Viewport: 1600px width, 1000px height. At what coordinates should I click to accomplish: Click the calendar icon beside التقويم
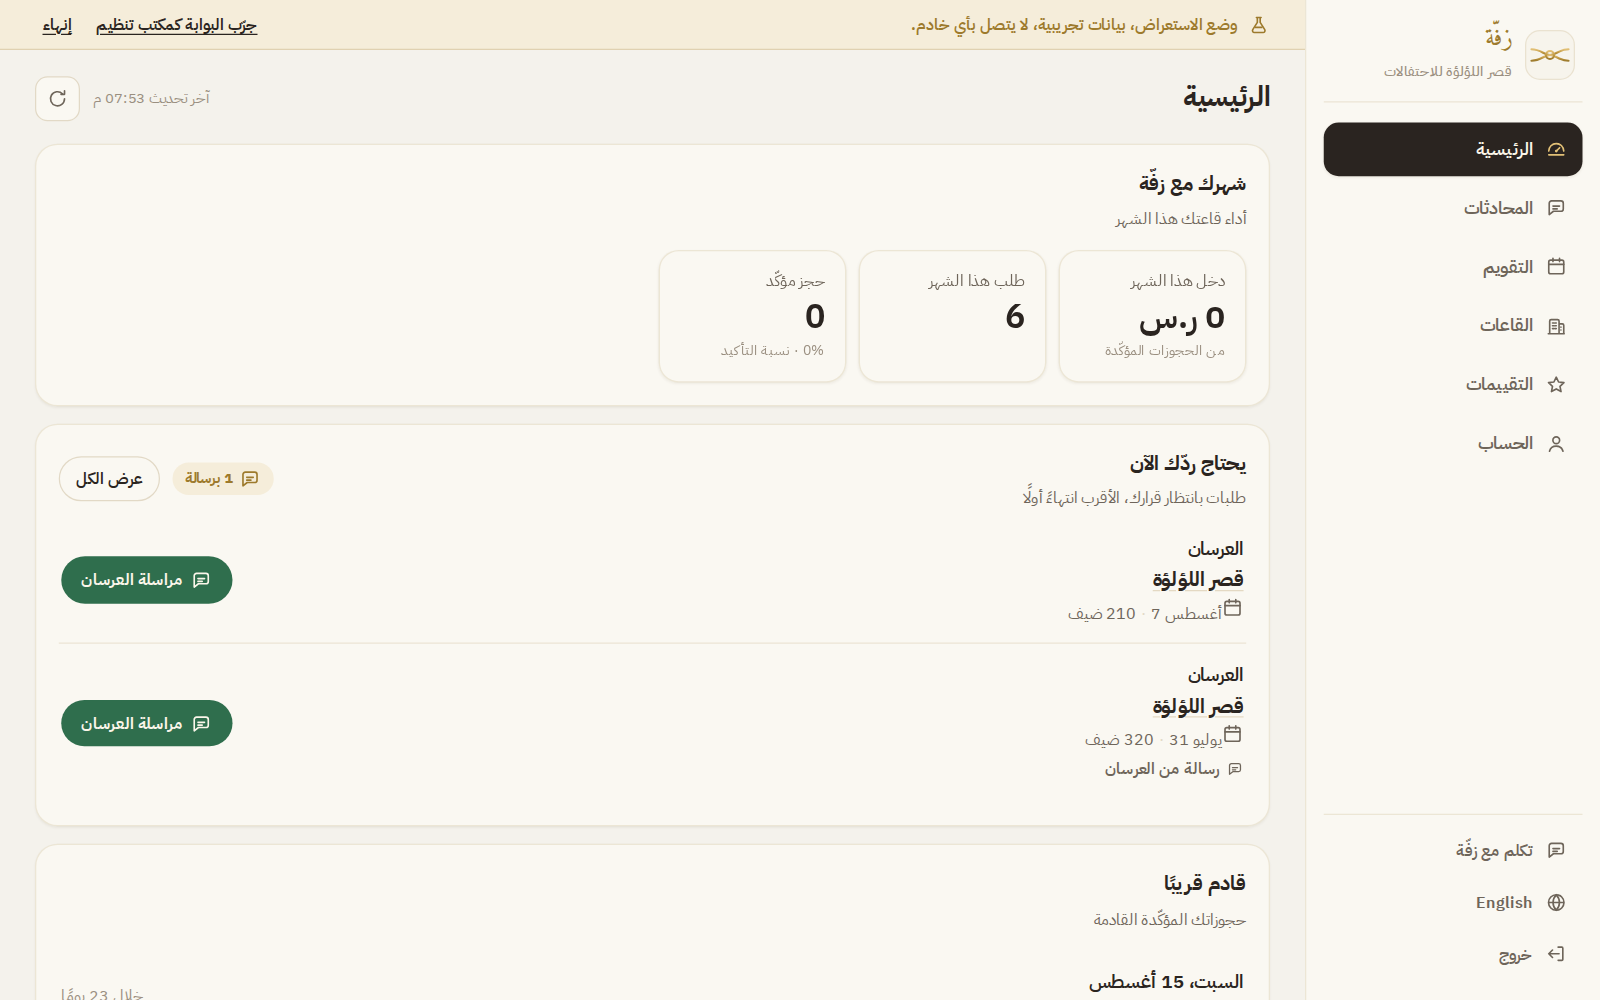click(x=1556, y=266)
